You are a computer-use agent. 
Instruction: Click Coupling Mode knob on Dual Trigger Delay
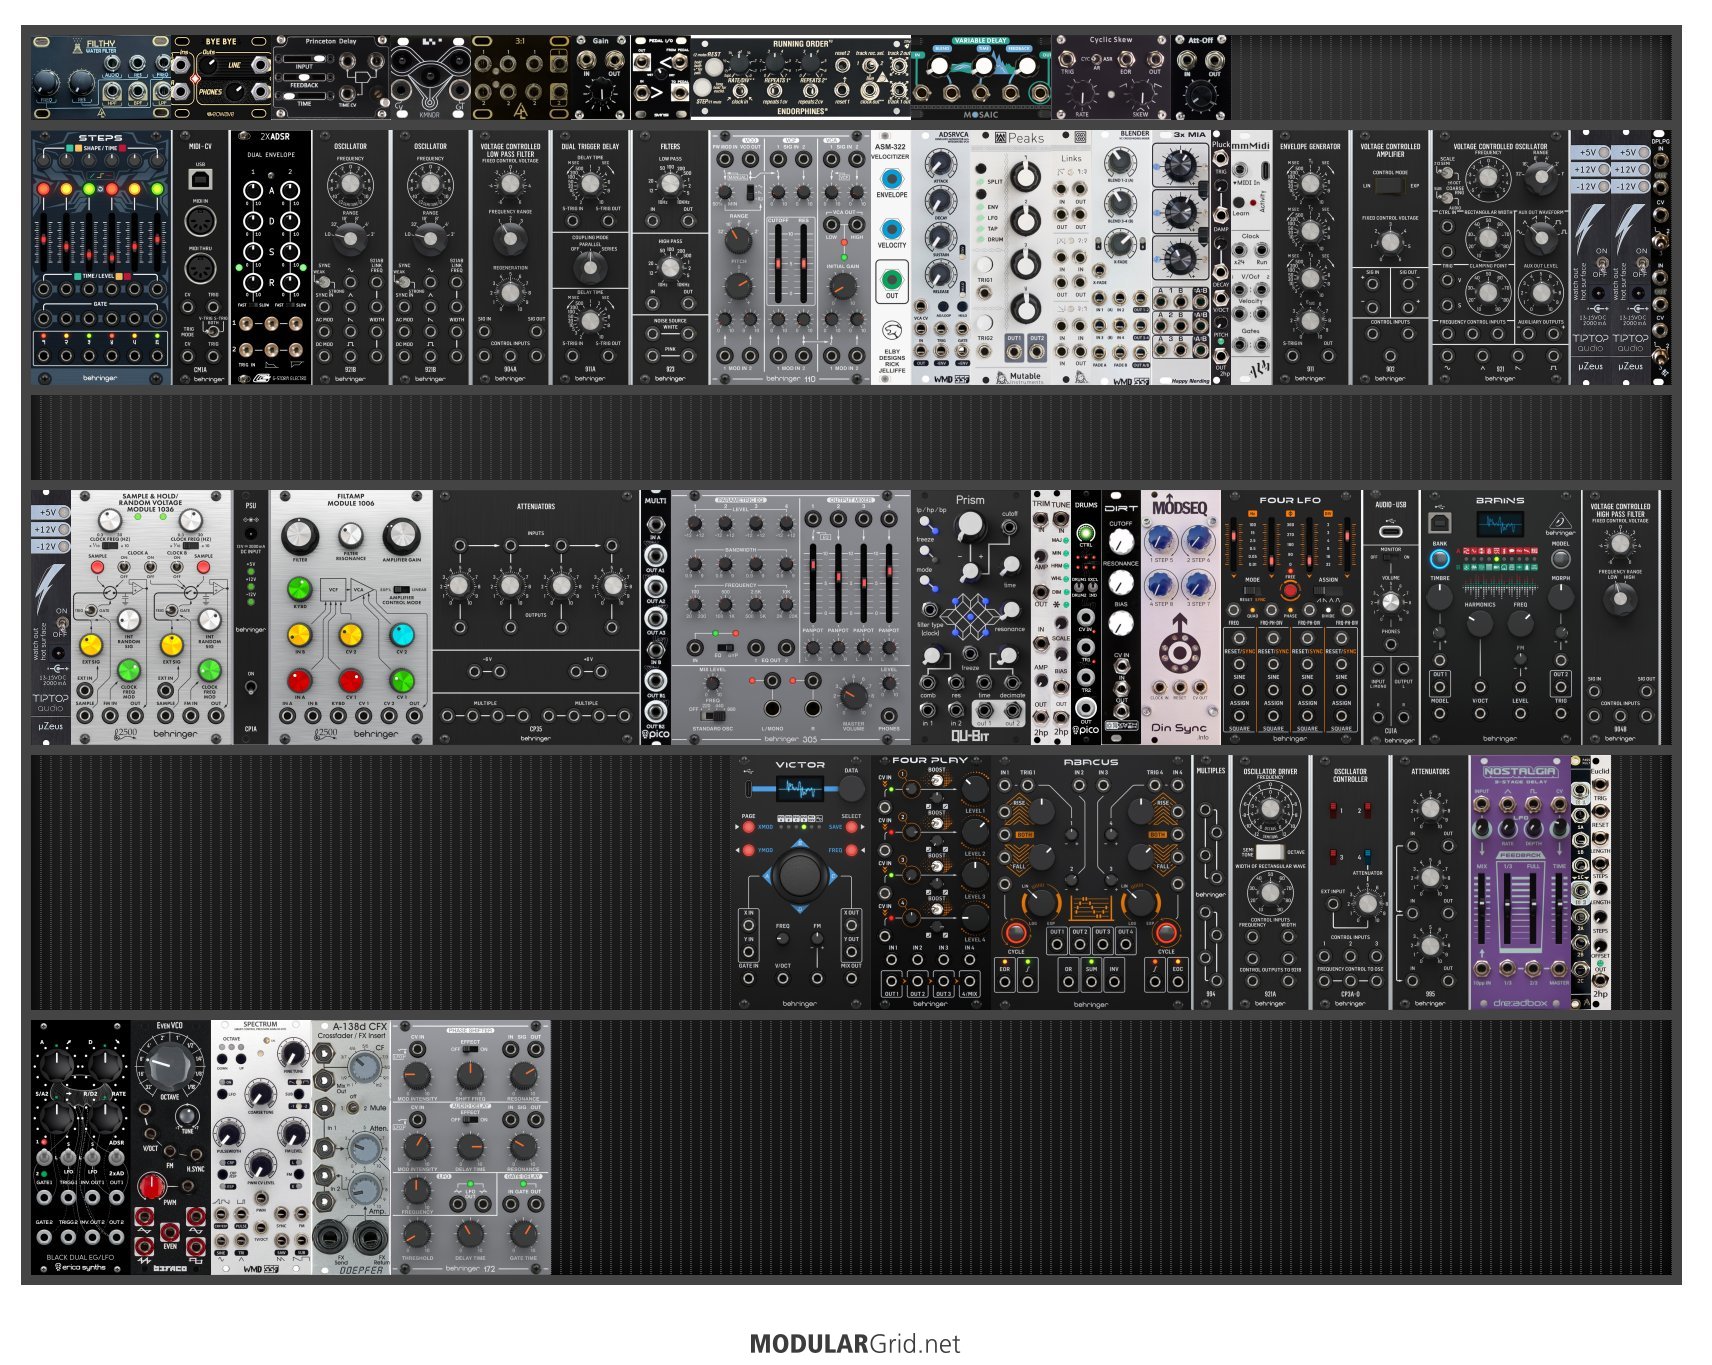coord(590,268)
